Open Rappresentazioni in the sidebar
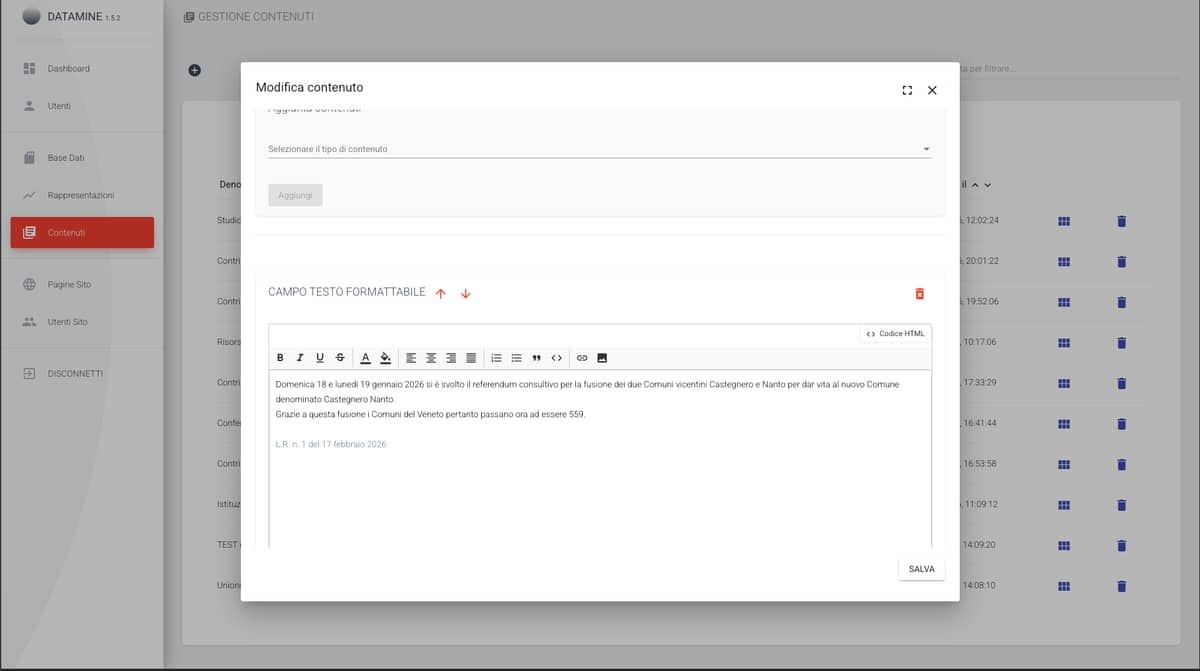This screenshot has height=671, width=1200. pyautogui.click(x=81, y=195)
